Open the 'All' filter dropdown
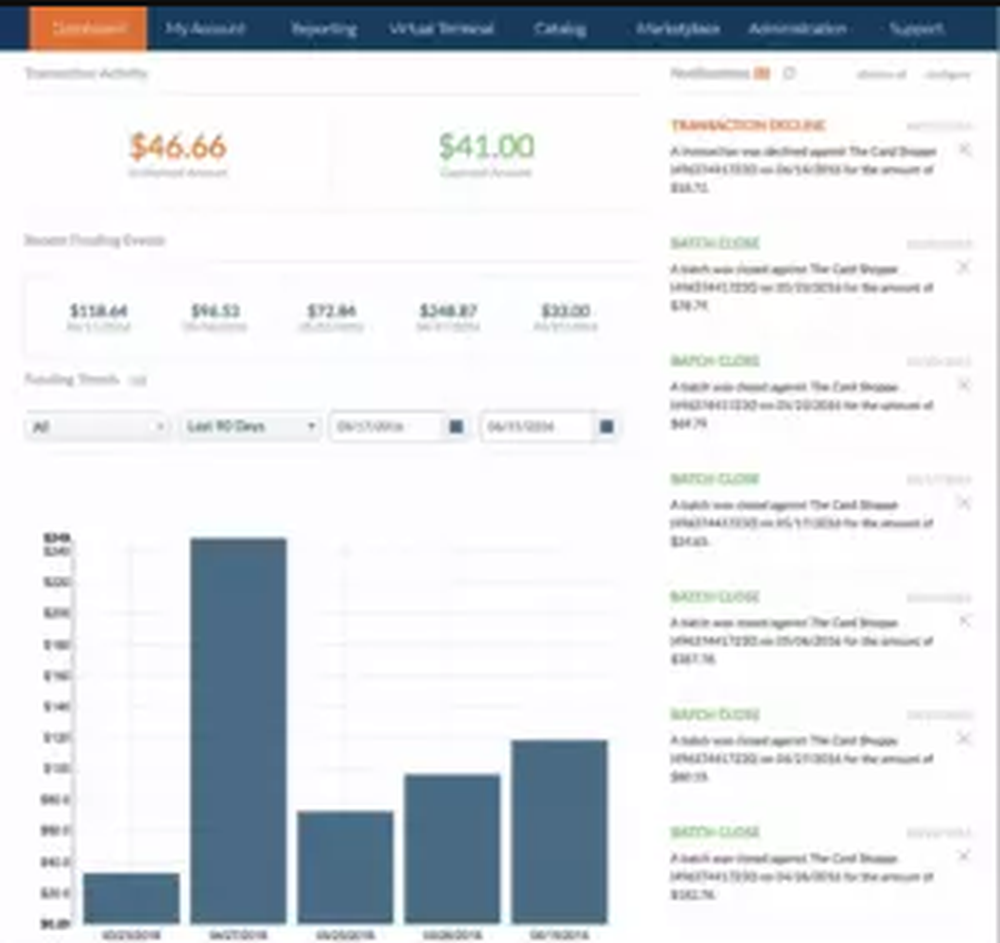This screenshot has width=1000, height=943. 98,427
